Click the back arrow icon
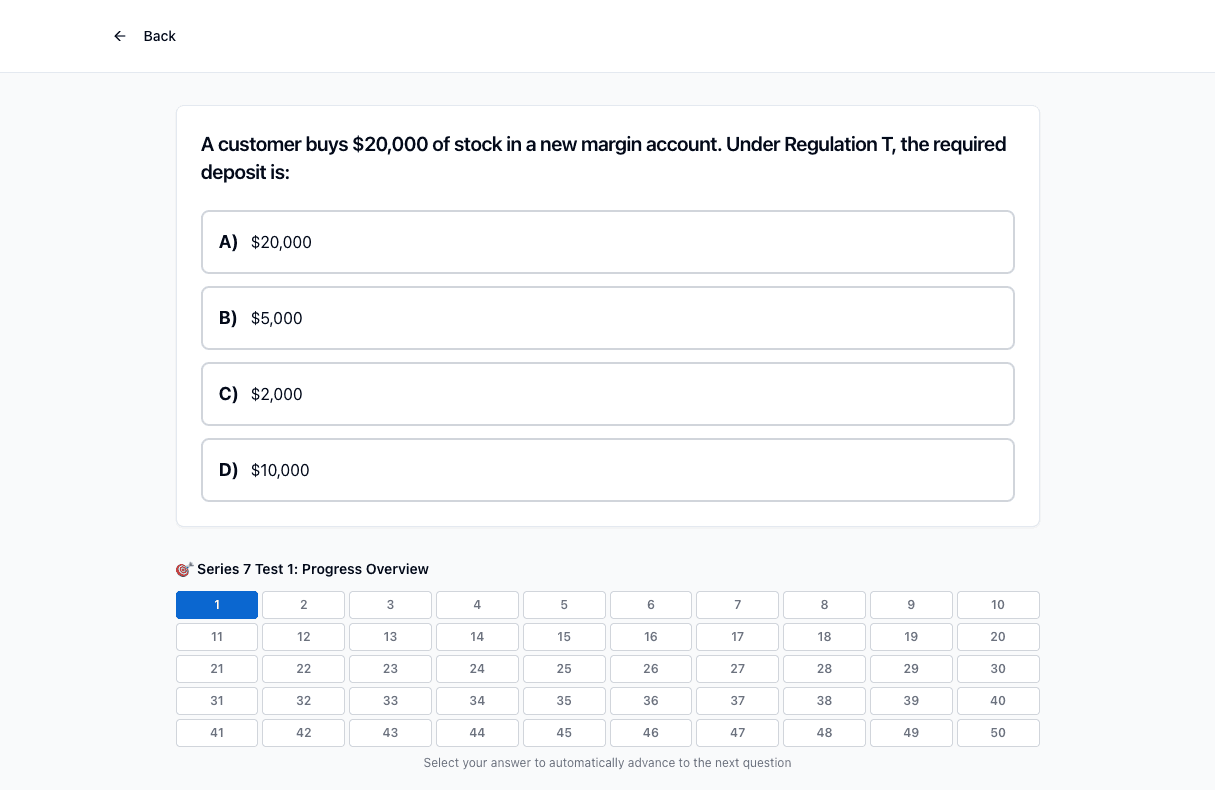This screenshot has height=790, width=1215. (x=120, y=36)
